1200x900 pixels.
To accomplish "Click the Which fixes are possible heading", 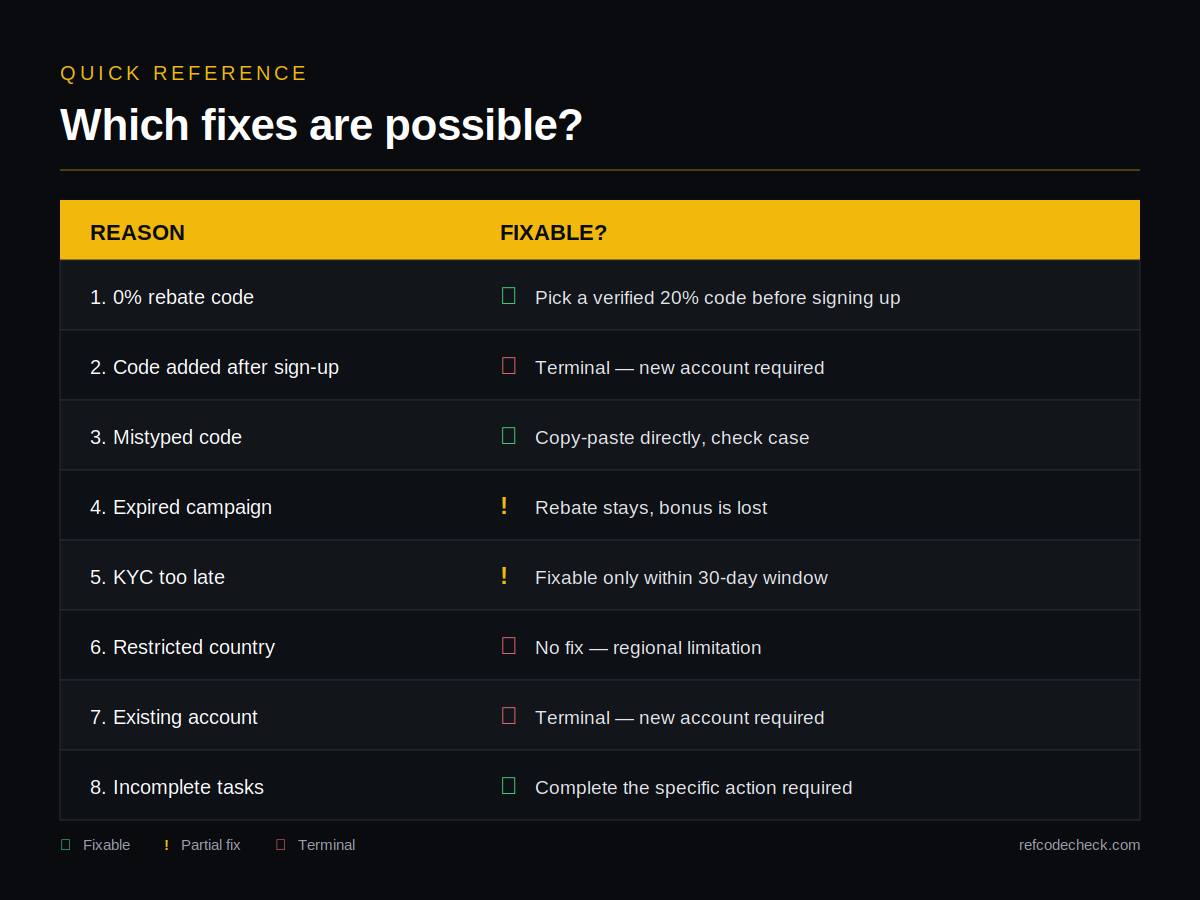I will coord(321,125).
